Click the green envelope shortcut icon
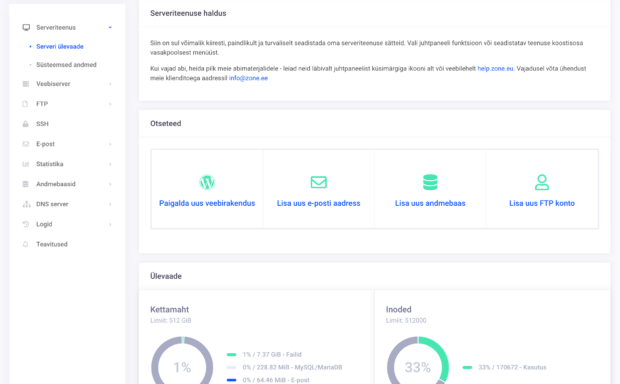Image resolution: width=620 pixels, height=384 pixels. [319, 182]
